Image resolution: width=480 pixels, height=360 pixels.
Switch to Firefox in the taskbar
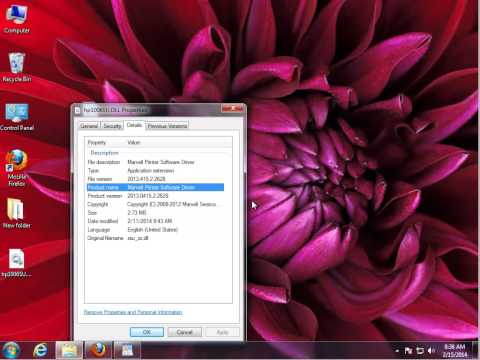tap(98, 351)
